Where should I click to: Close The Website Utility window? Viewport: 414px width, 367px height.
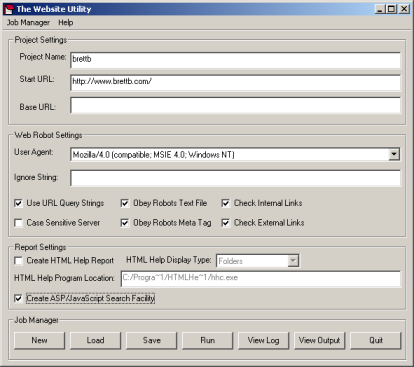[404, 9]
